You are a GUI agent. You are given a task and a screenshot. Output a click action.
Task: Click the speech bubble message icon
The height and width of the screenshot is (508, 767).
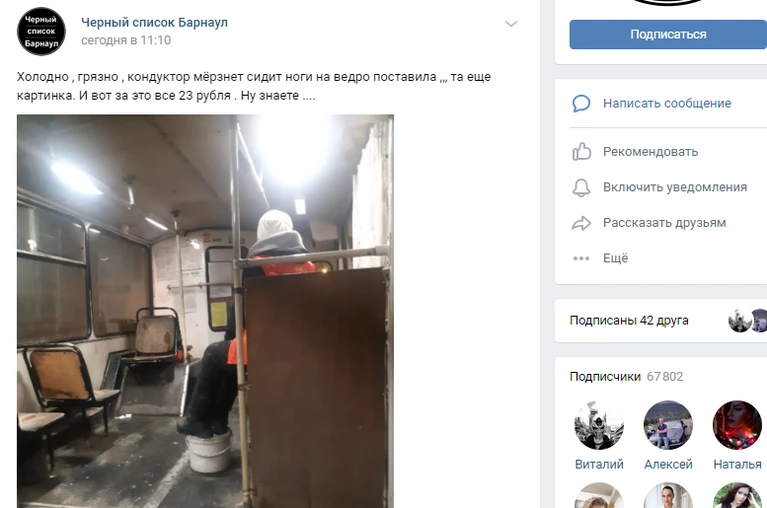(581, 103)
